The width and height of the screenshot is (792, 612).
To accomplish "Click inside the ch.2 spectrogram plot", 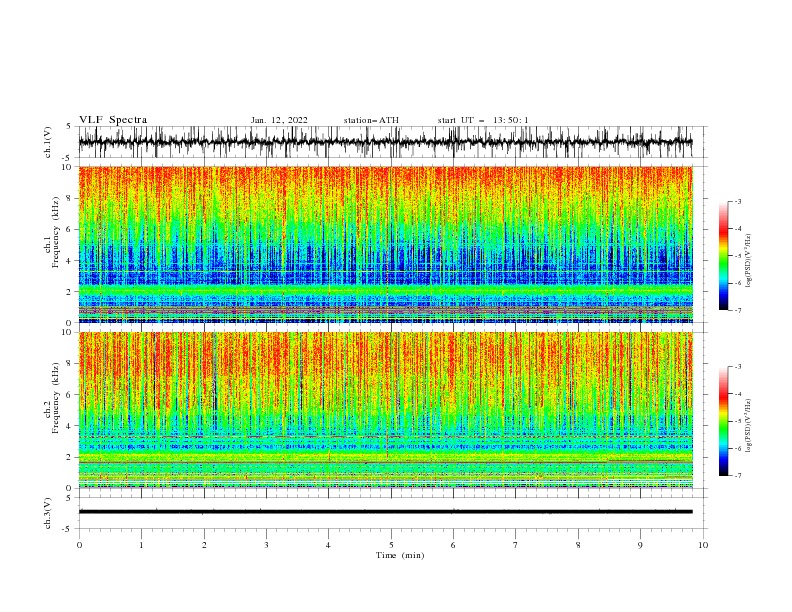I will coord(385,410).
